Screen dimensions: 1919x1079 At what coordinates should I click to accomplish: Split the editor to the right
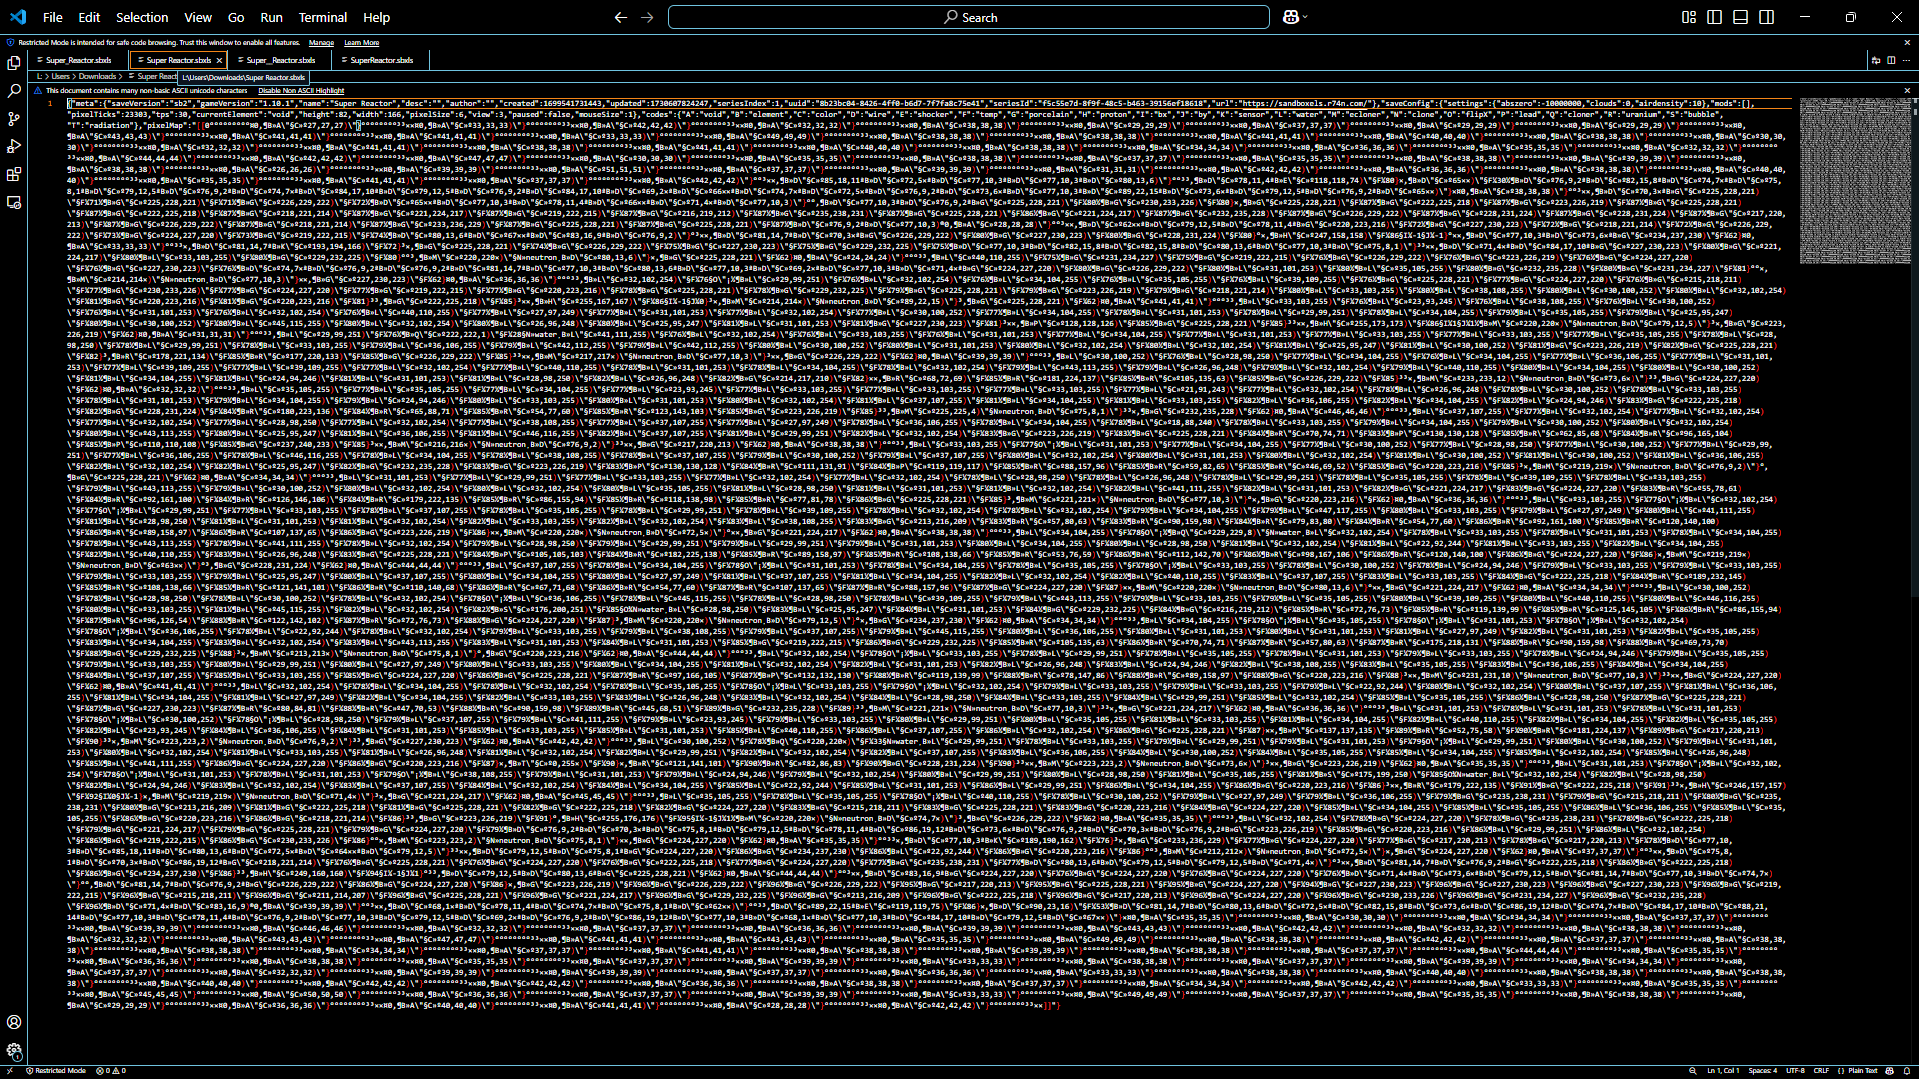coord(1891,60)
